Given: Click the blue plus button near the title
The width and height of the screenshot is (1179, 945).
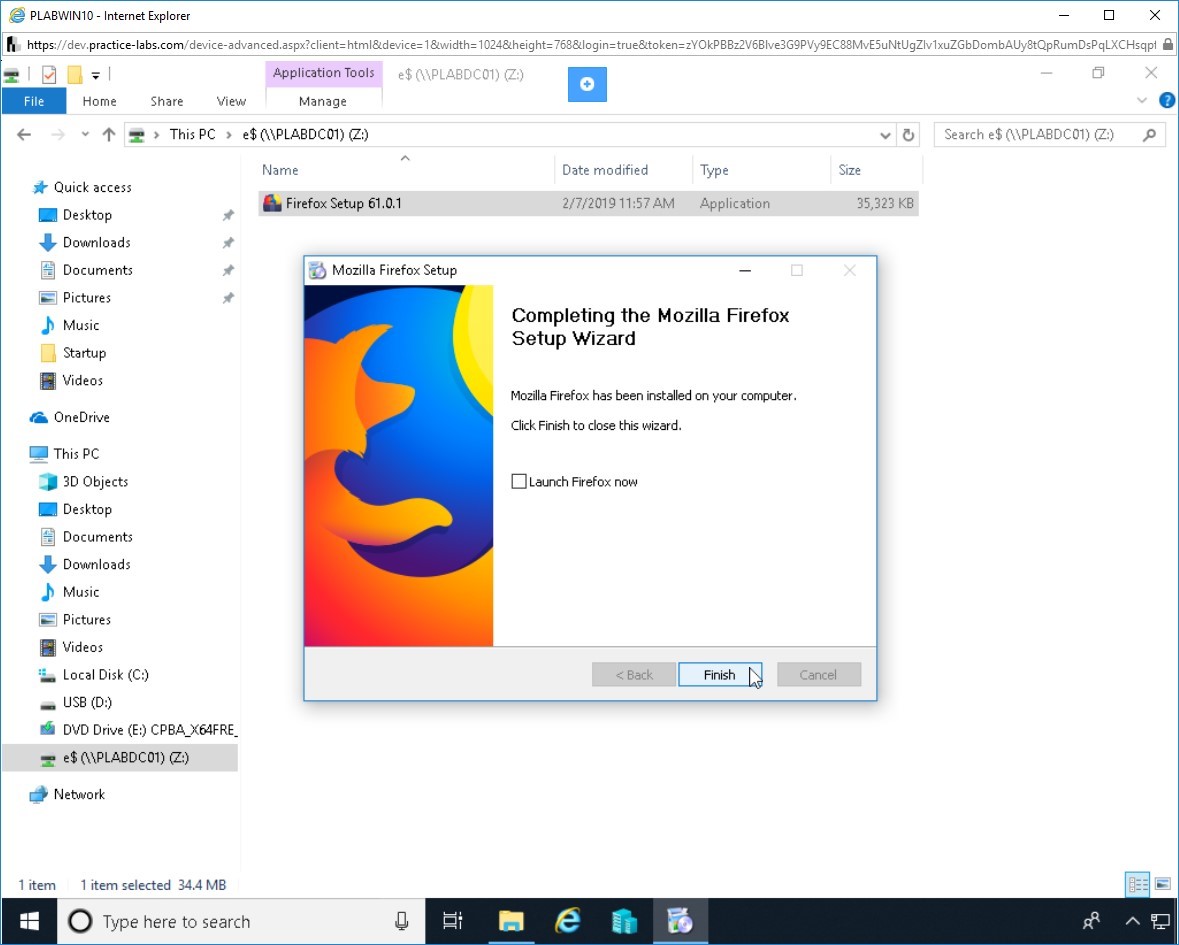Looking at the screenshot, I should point(587,84).
